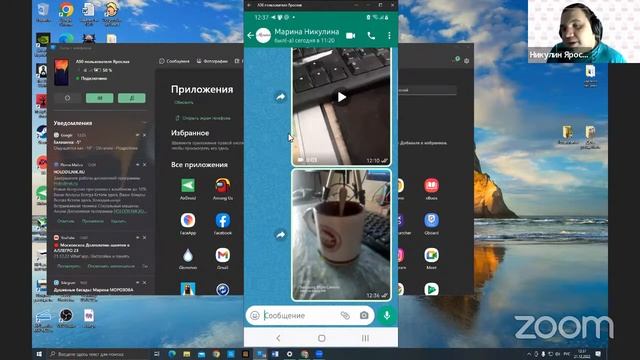
Task: Toggle the gray do-not-disturb button
Action: pos(67,98)
